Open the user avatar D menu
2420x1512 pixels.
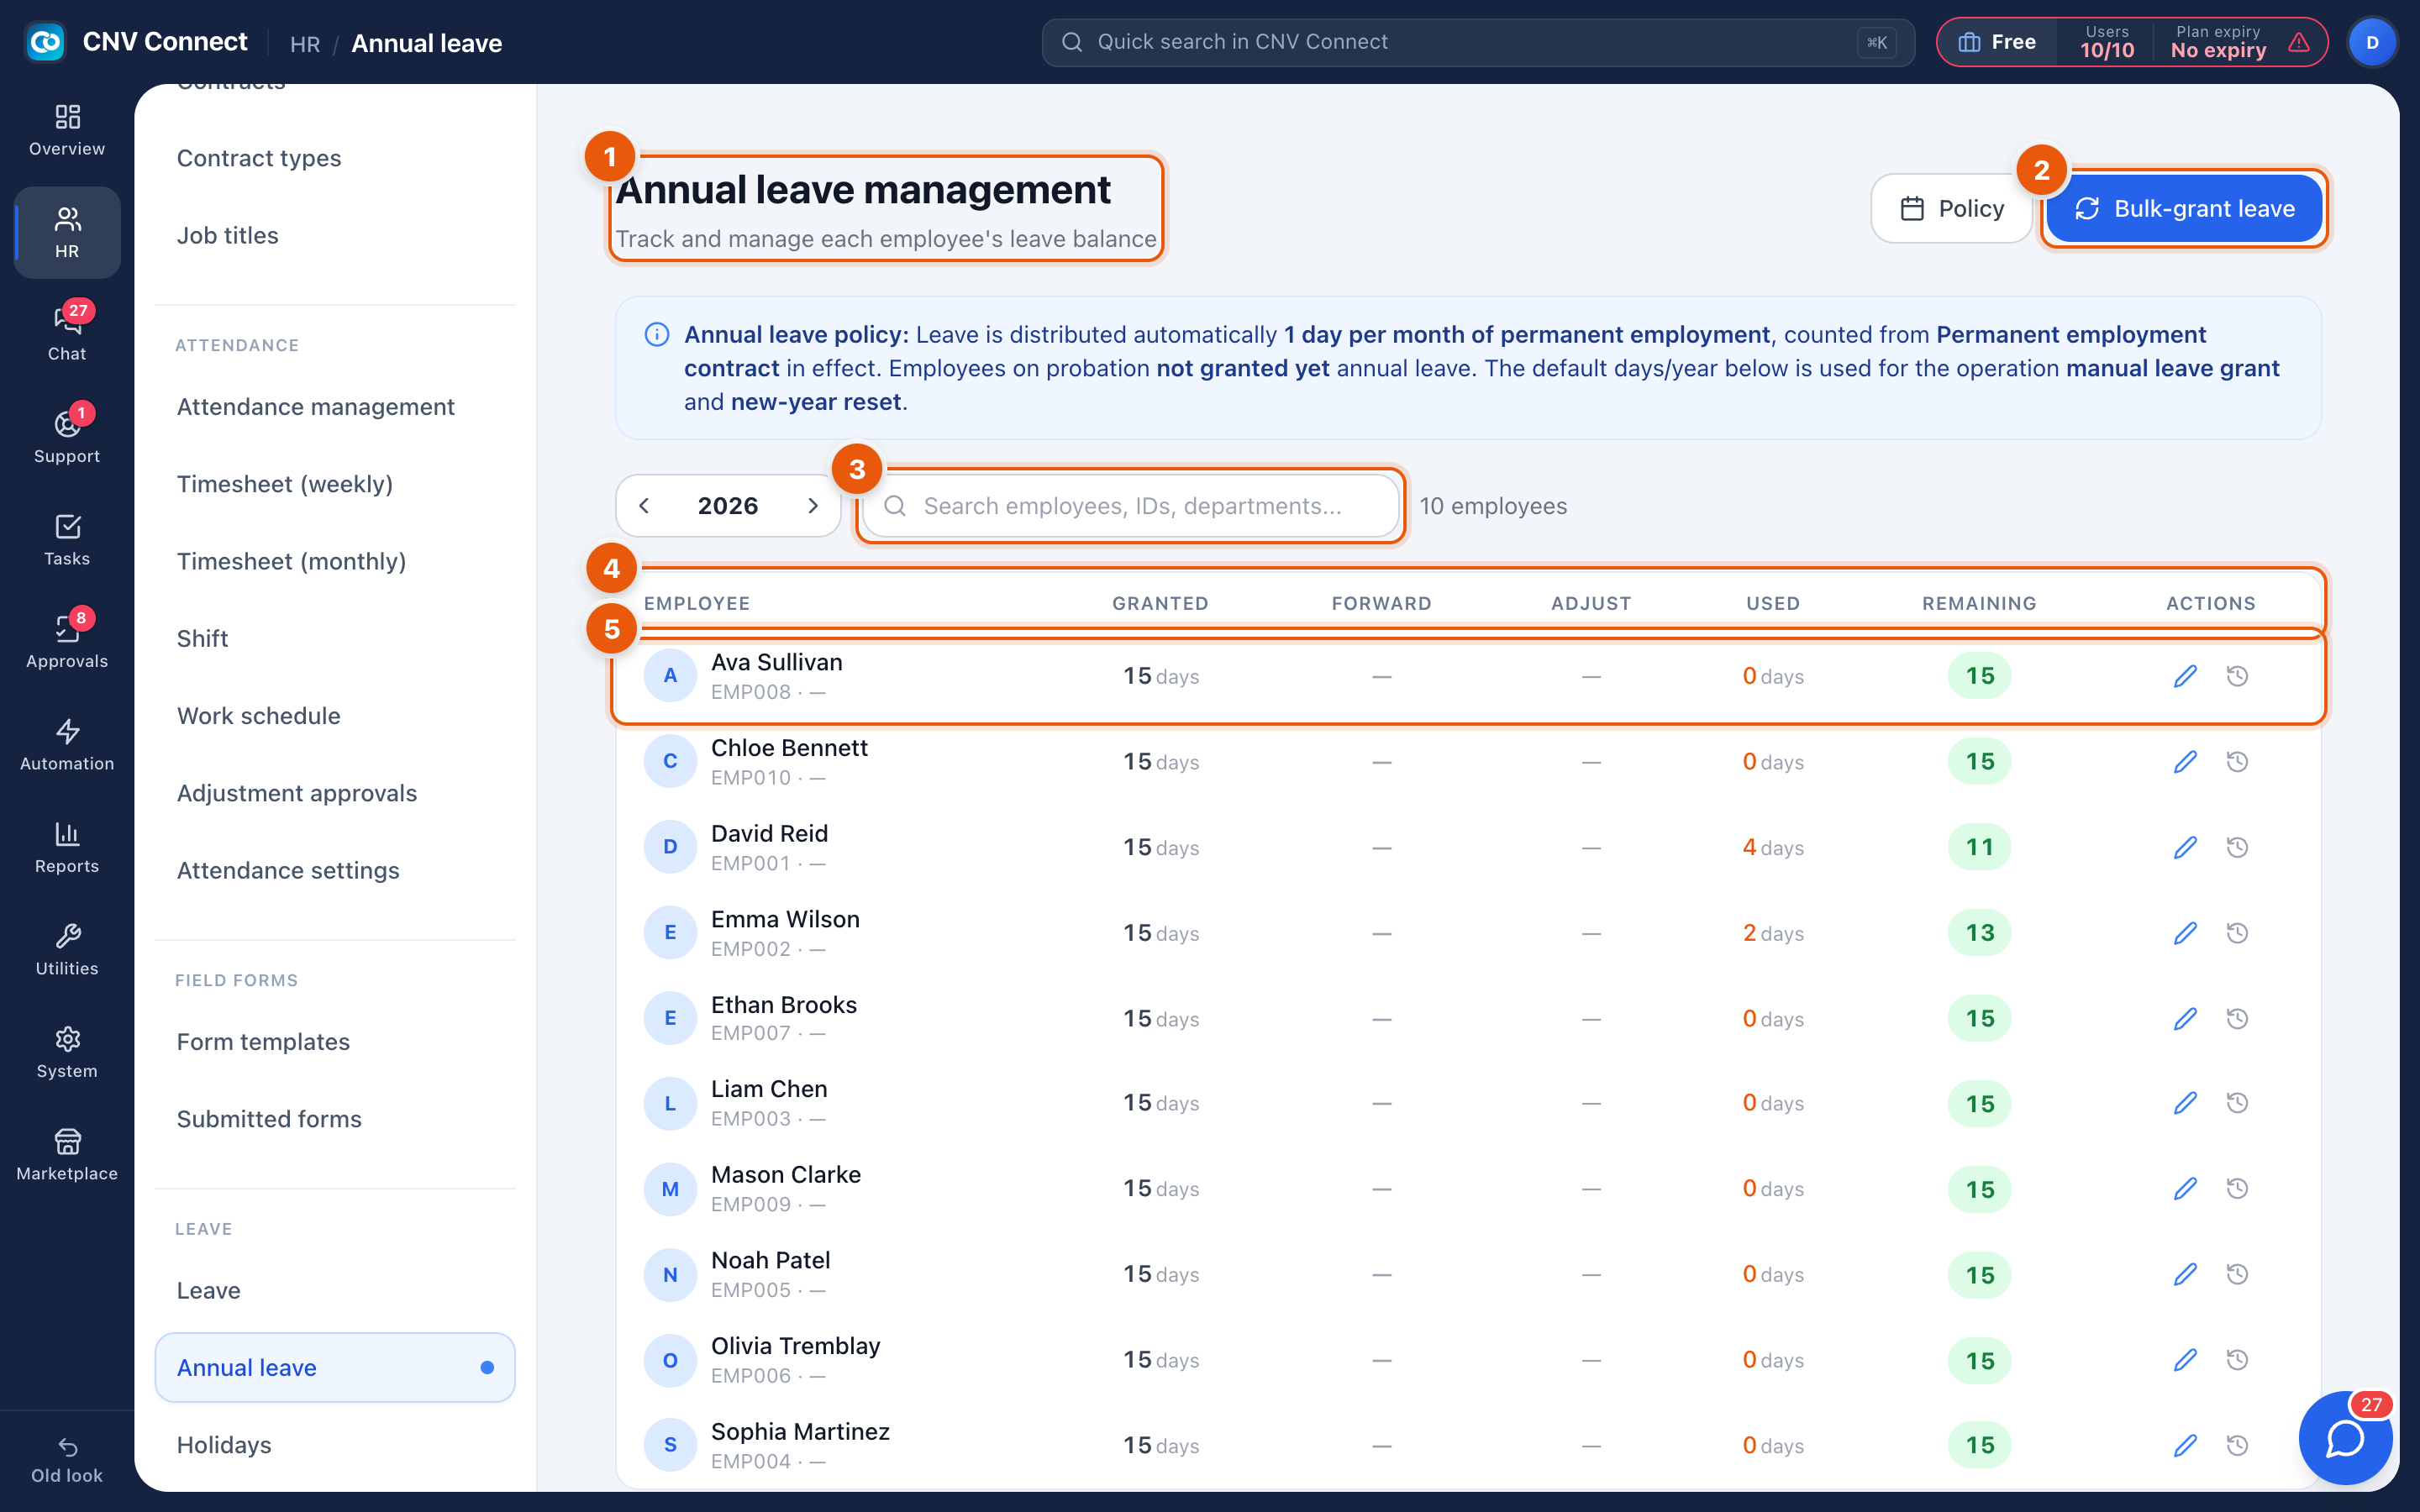click(2372, 42)
